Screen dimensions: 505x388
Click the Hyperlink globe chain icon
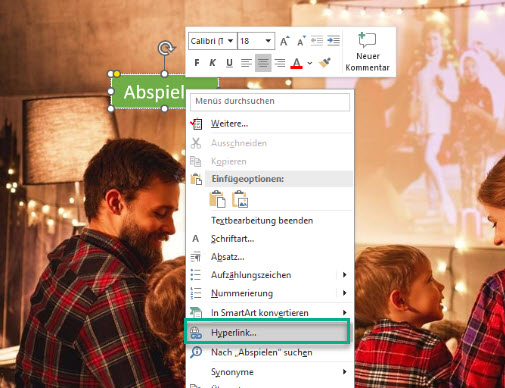tap(196, 333)
